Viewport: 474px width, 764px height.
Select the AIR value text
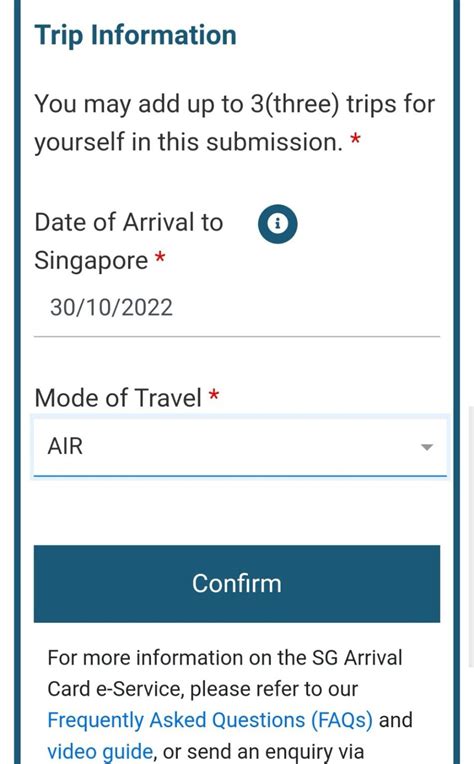point(65,446)
